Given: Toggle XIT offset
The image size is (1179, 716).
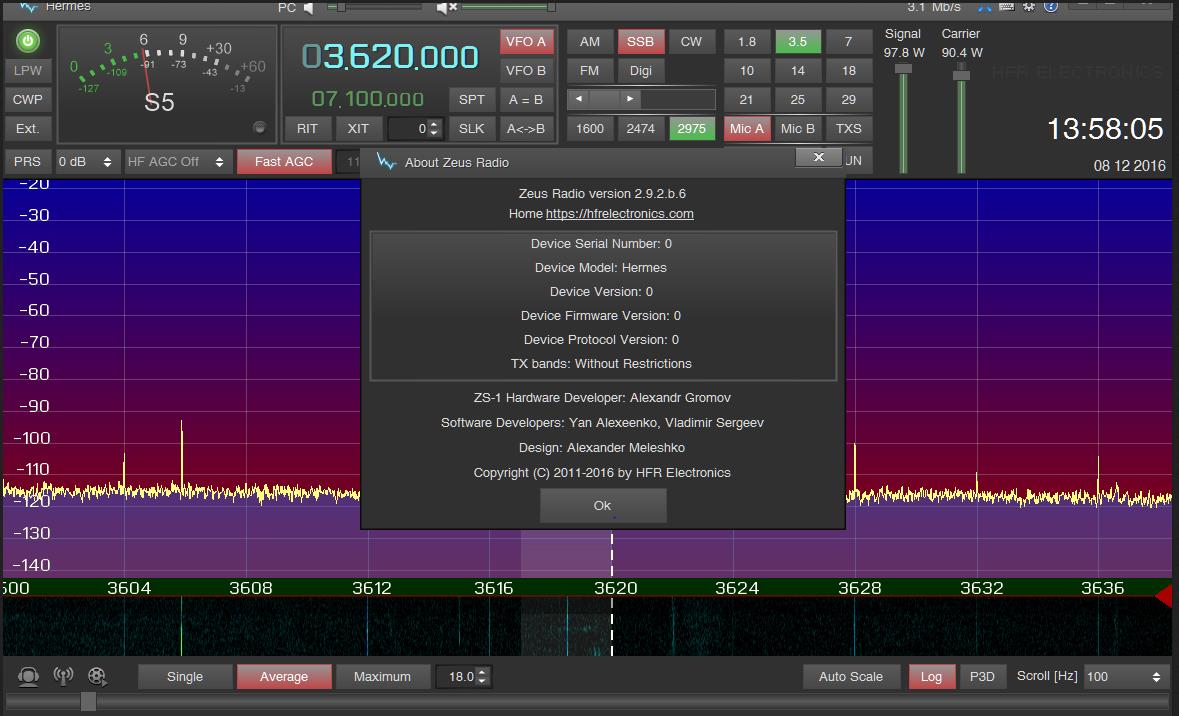Looking at the screenshot, I should [x=358, y=129].
